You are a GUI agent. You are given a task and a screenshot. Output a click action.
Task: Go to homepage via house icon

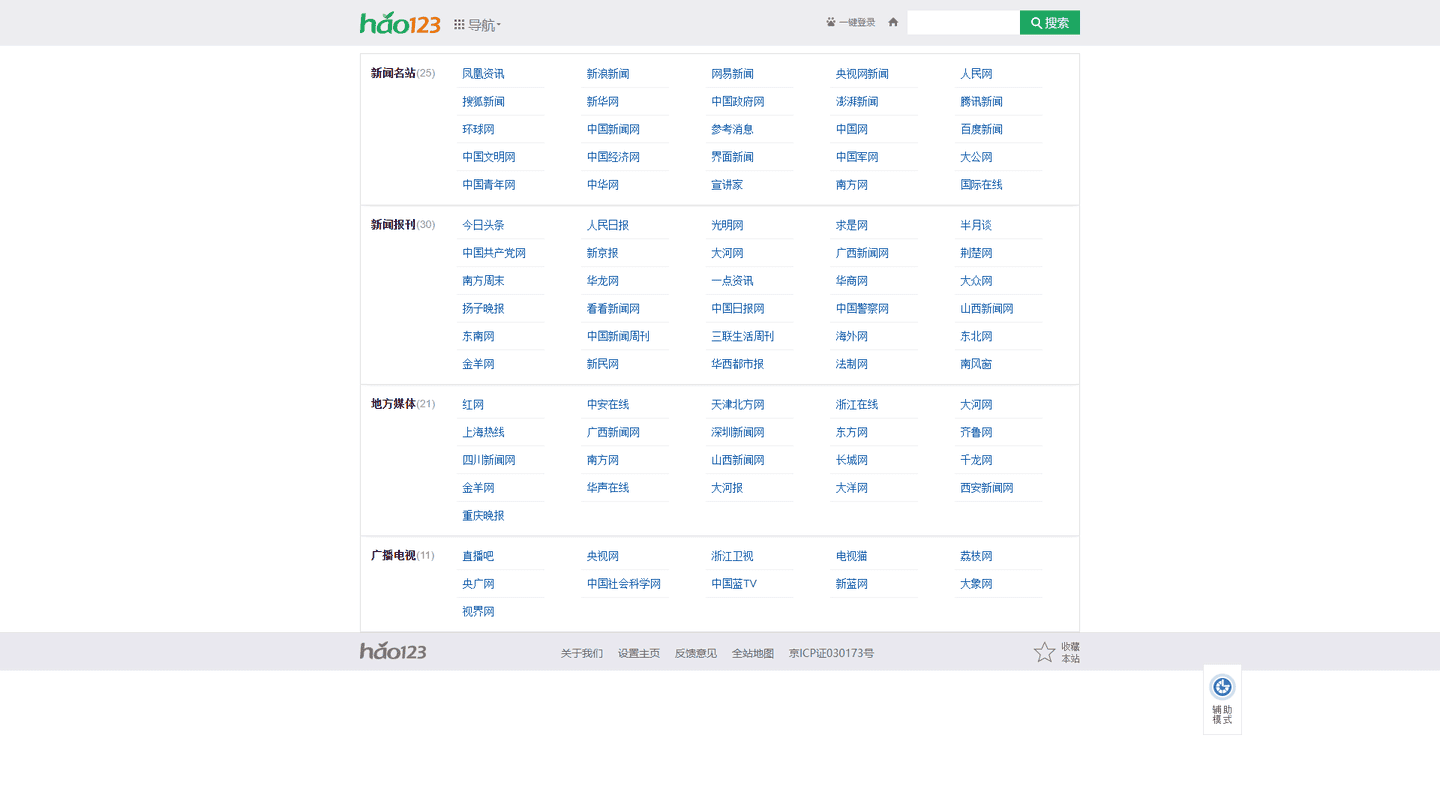[x=893, y=22]
